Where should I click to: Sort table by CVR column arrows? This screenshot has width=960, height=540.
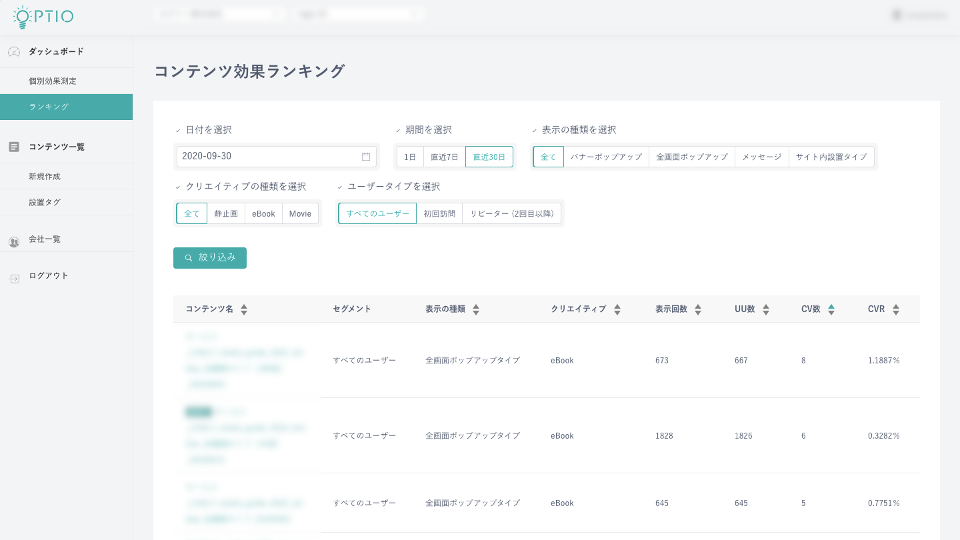[896, 310]
